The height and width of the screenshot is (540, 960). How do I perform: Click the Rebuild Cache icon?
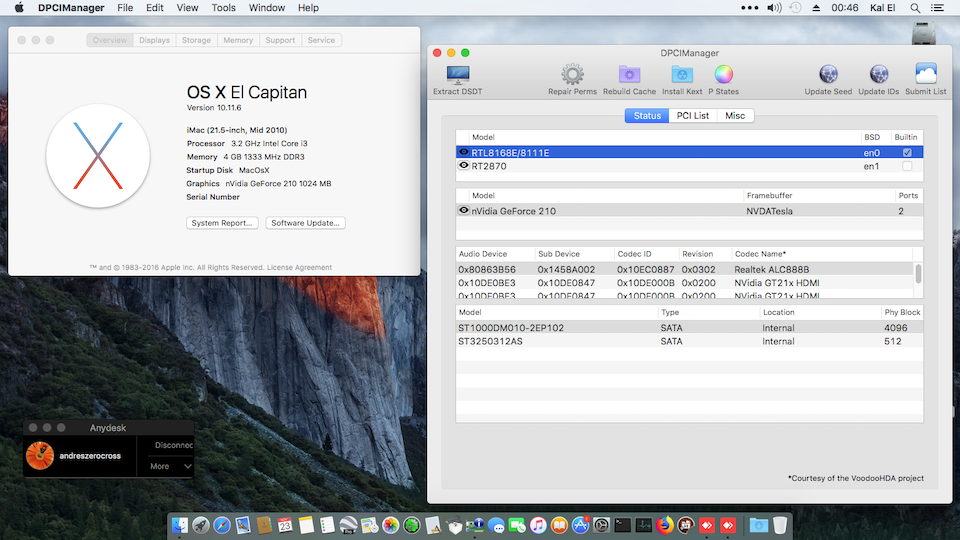tap(629, 75)
